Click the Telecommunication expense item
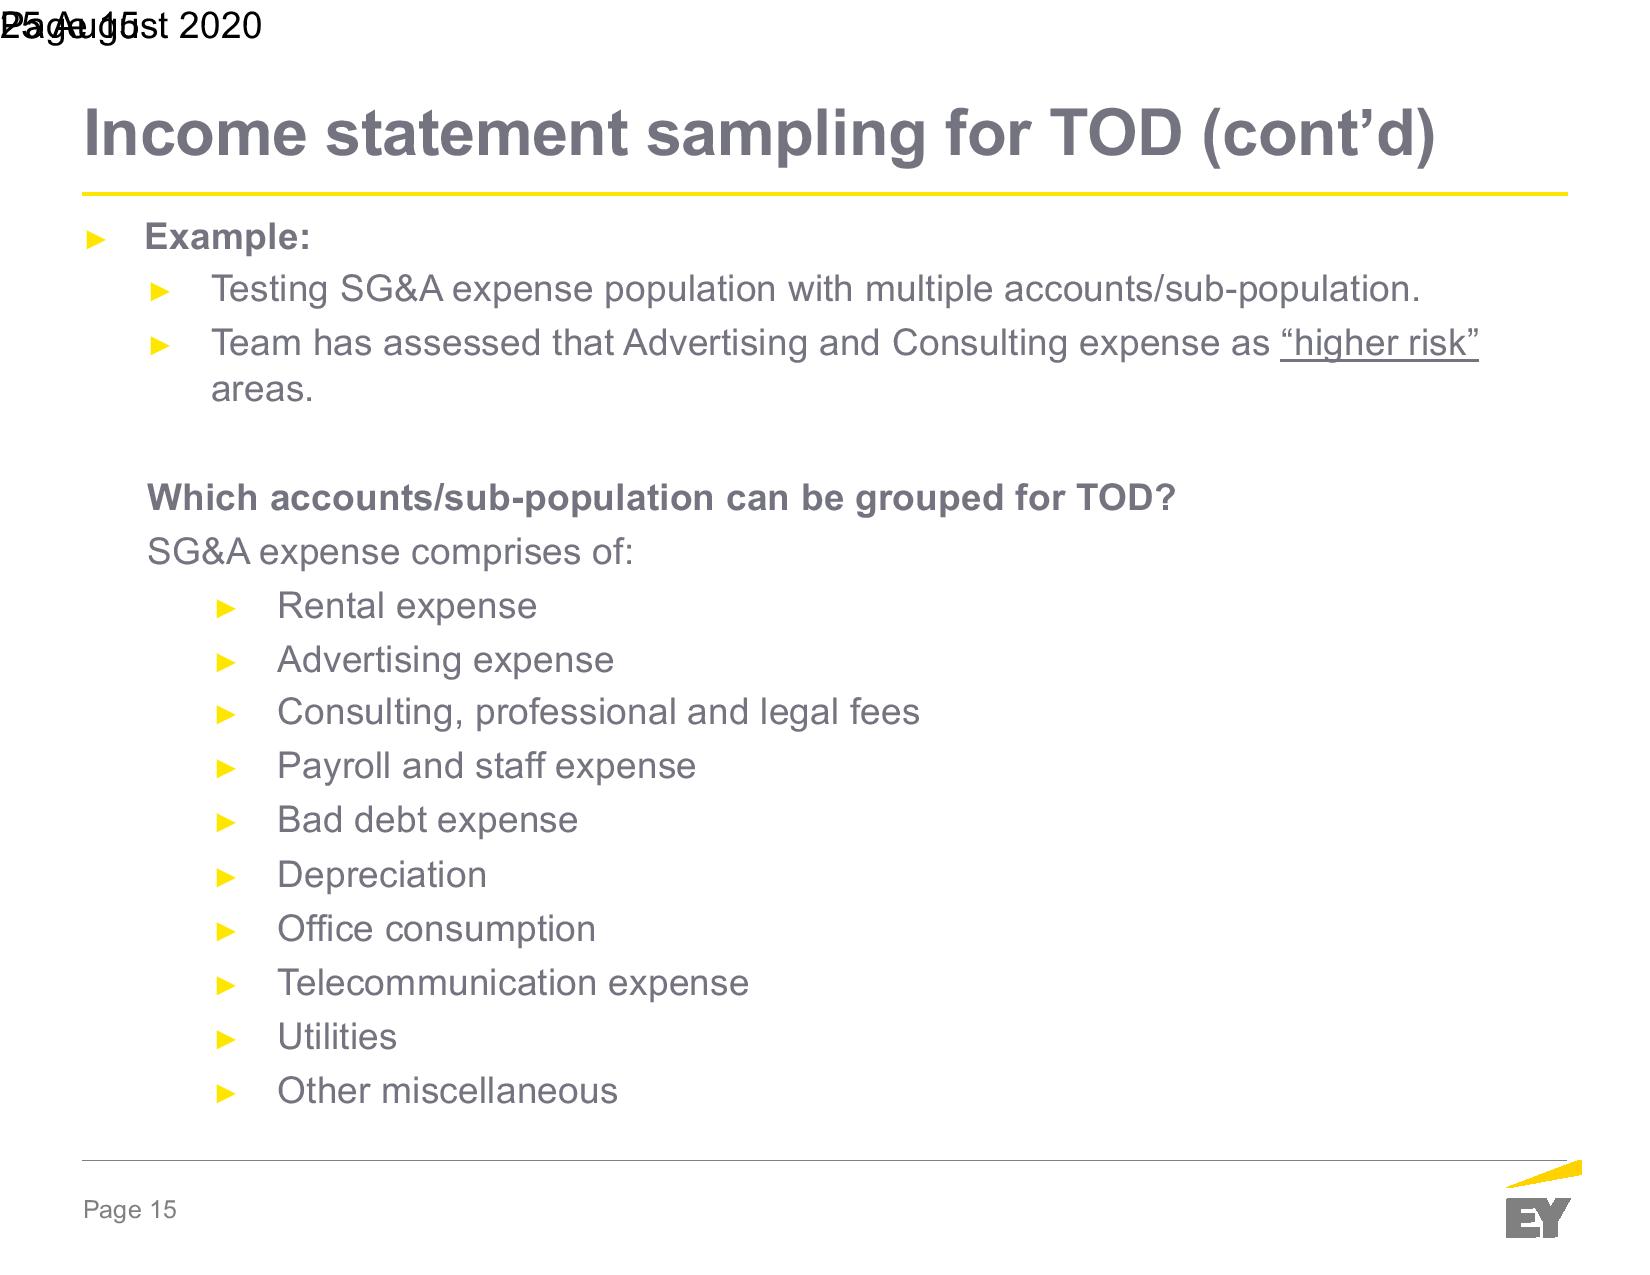Image resolution: width=1650 pixels, height=1275 pixels. pos(512,983)
